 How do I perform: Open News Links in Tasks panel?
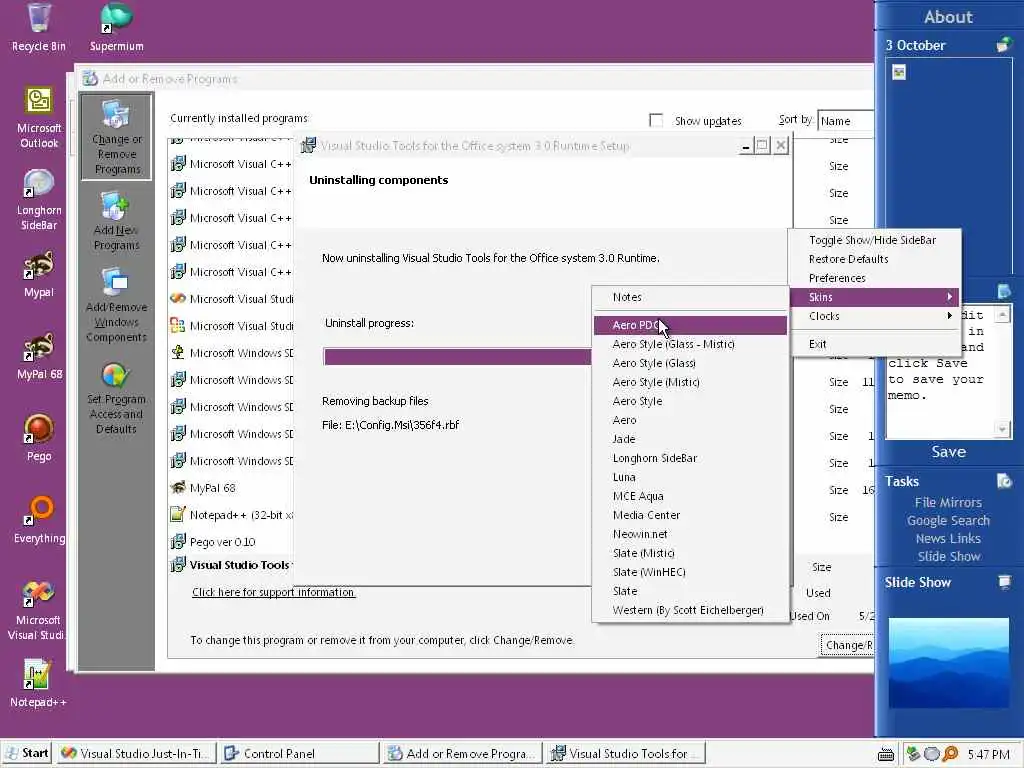[x=948, y=538]
